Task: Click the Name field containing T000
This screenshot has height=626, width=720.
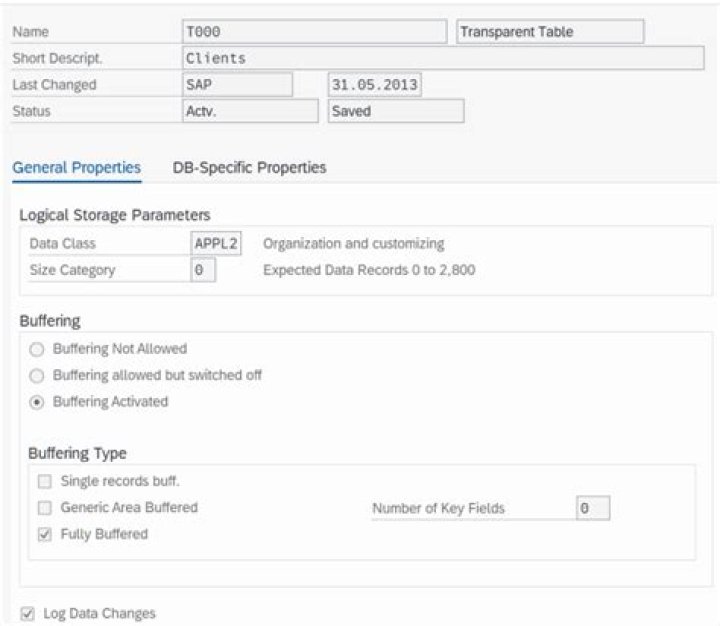Action: tap(314, 32)
